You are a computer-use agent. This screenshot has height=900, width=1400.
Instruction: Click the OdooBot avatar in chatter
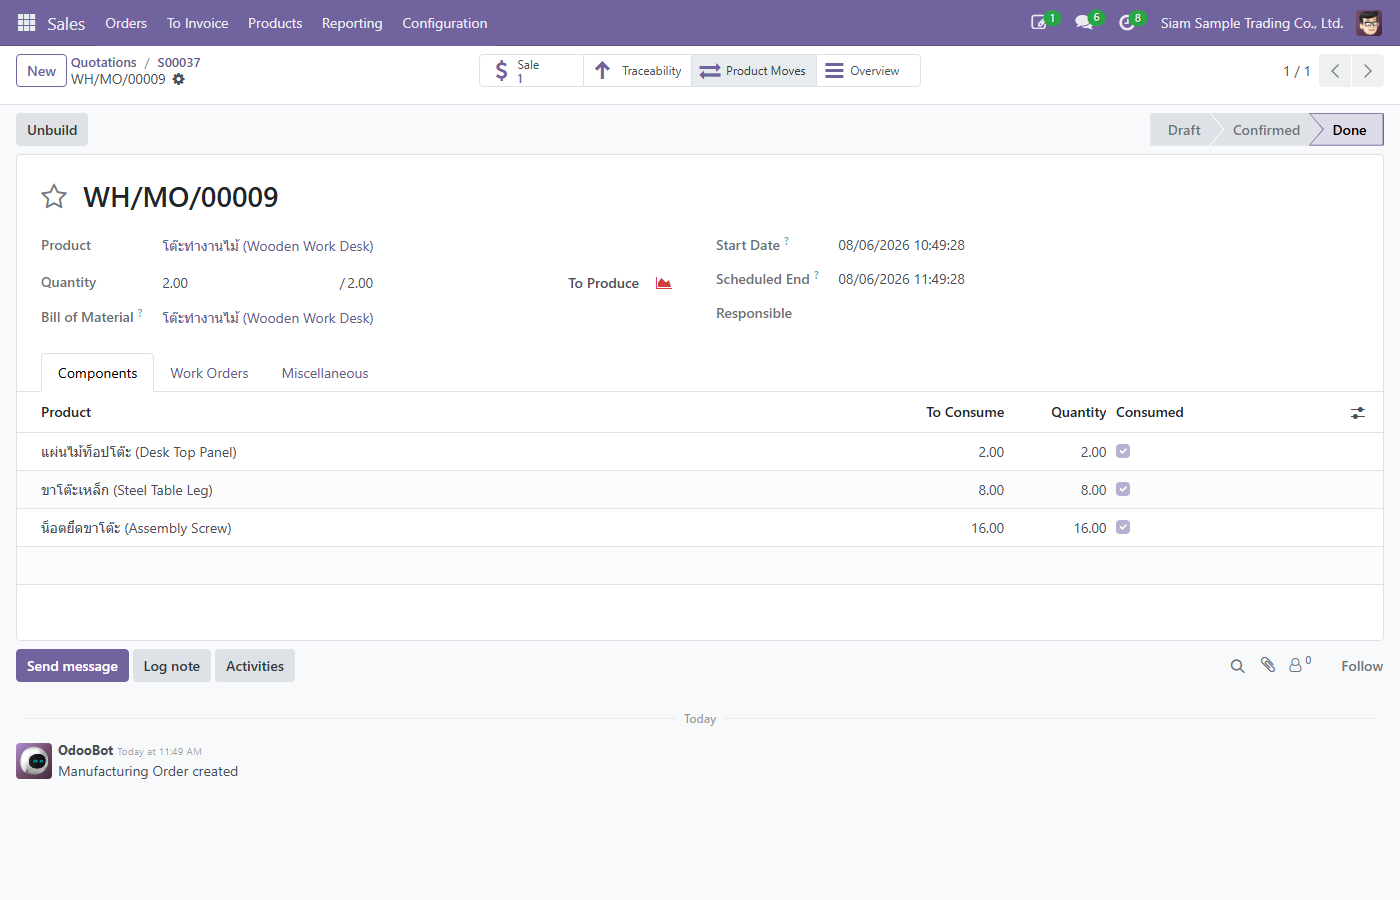pyautogui.click(x=34, y=761)
